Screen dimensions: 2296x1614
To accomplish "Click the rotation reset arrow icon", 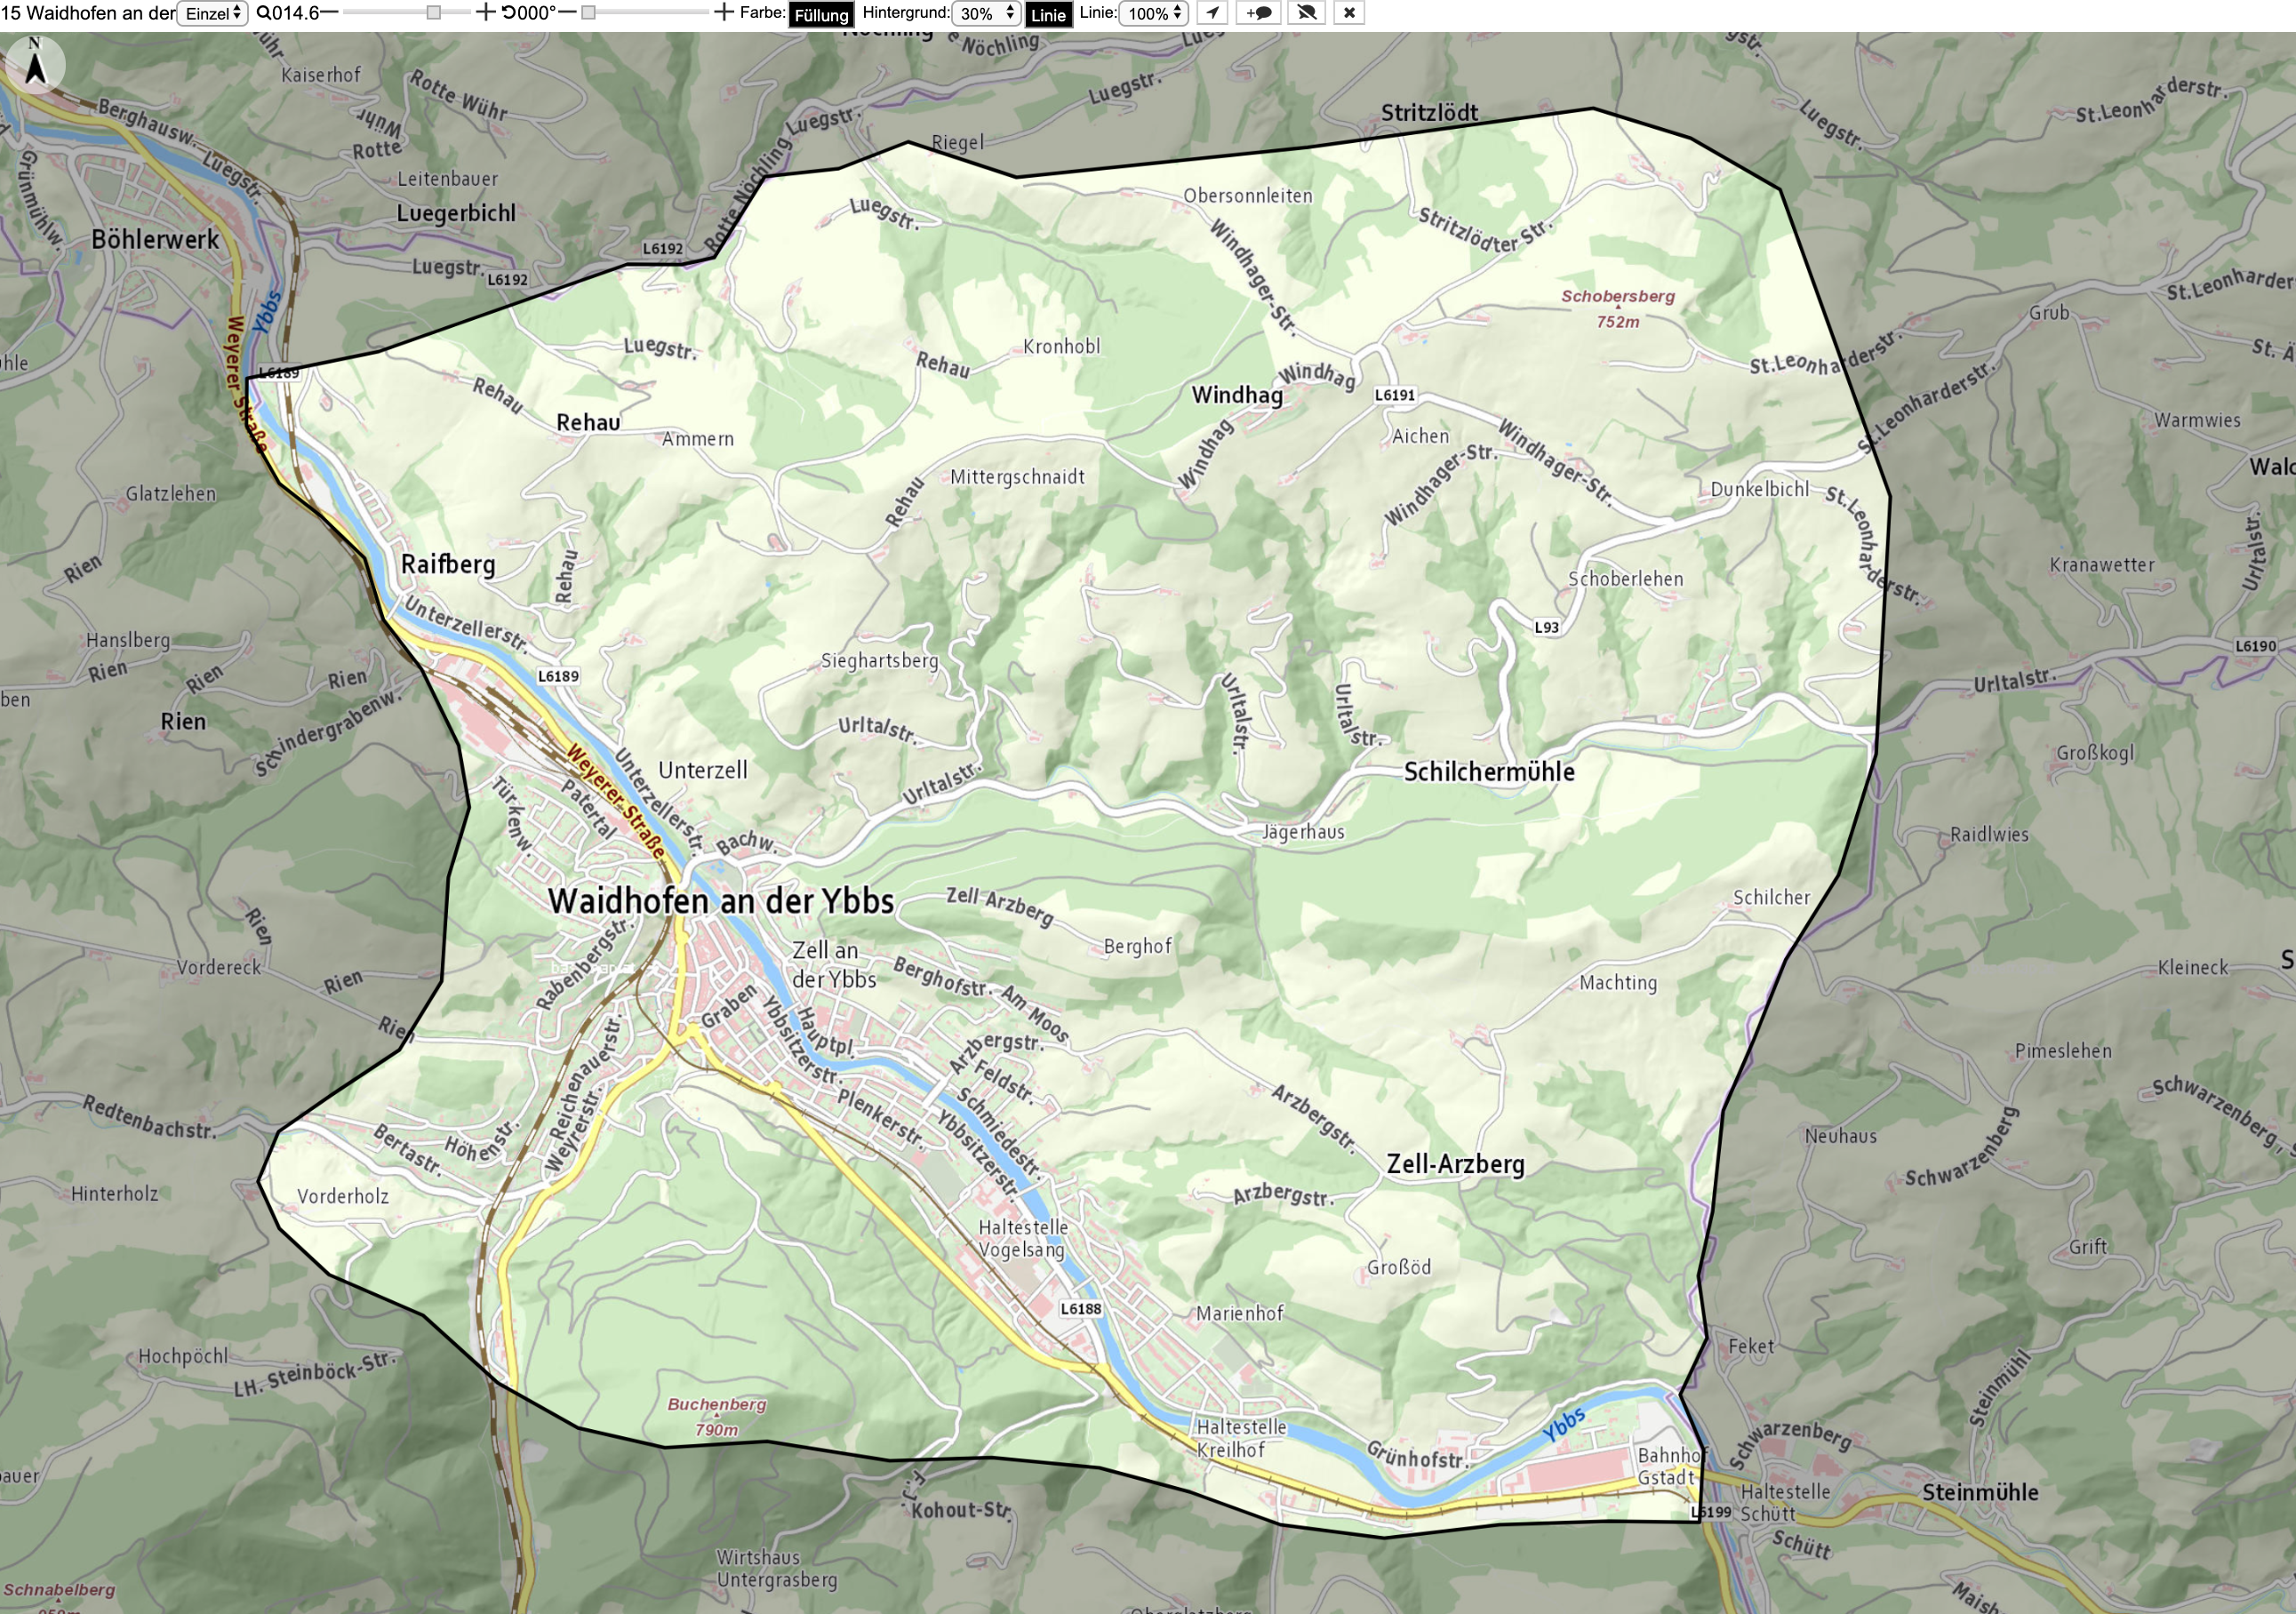I will (x=509, y=13).
